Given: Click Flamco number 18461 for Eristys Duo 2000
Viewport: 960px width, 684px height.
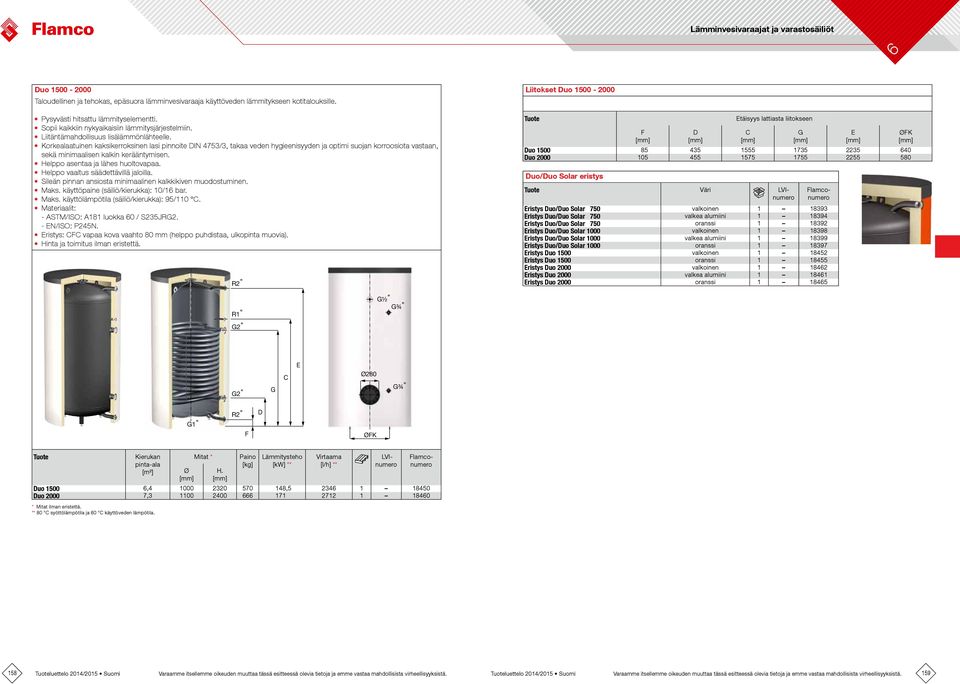Looking at the screenshot, I should 819,275.
